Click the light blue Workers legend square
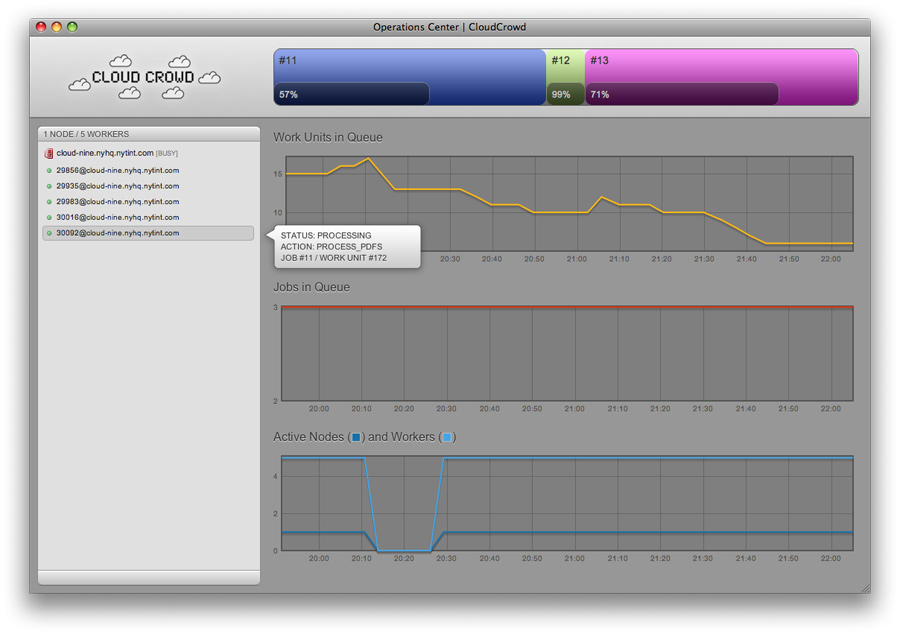900x634 pixels. (446, 437)
